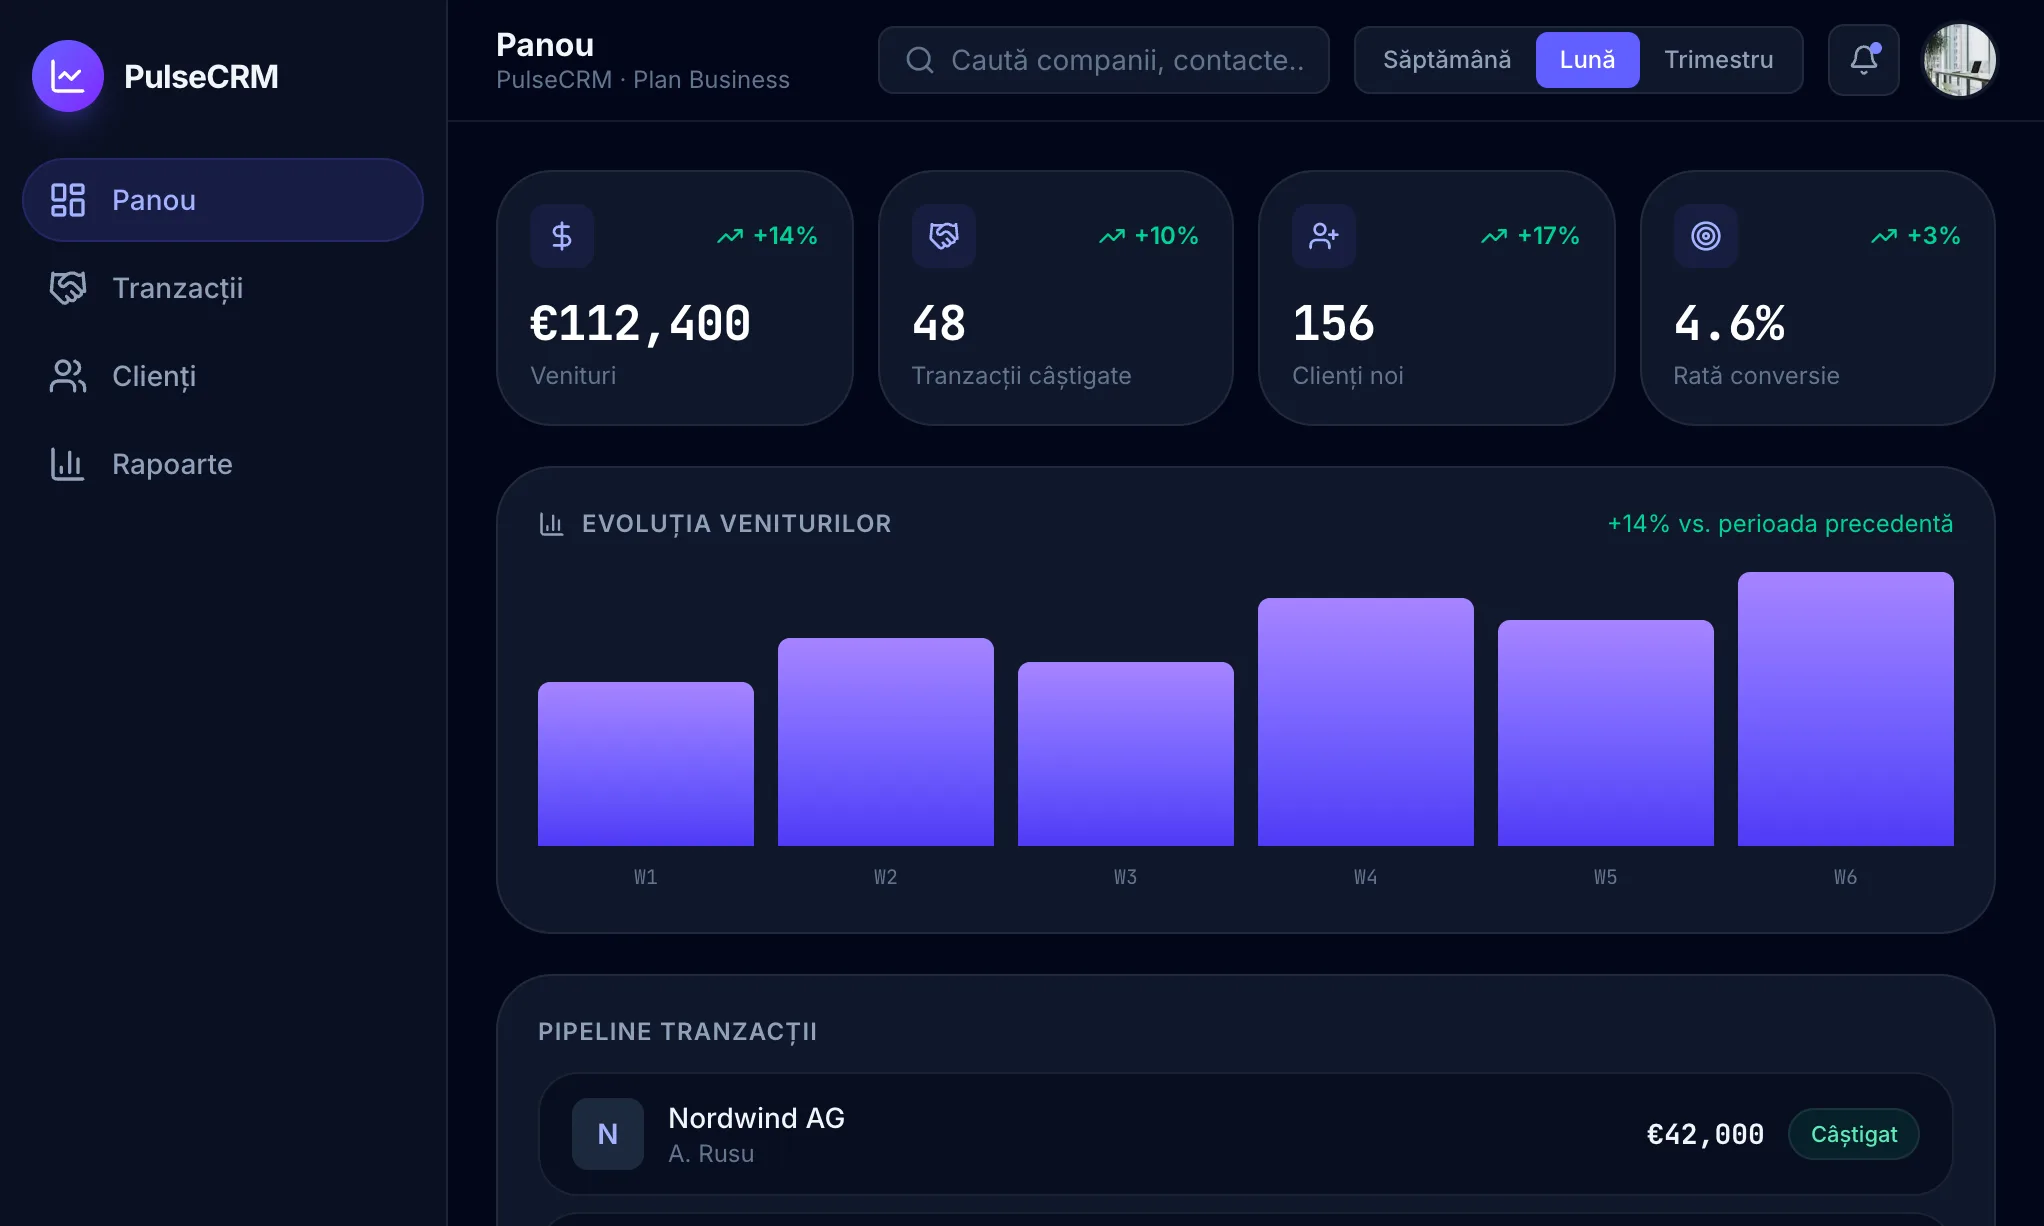Image resolution: width=2044 pixels, height=1226 pixels.
Task: Click the €112,400 revenue value
Action: pos(640,324)
